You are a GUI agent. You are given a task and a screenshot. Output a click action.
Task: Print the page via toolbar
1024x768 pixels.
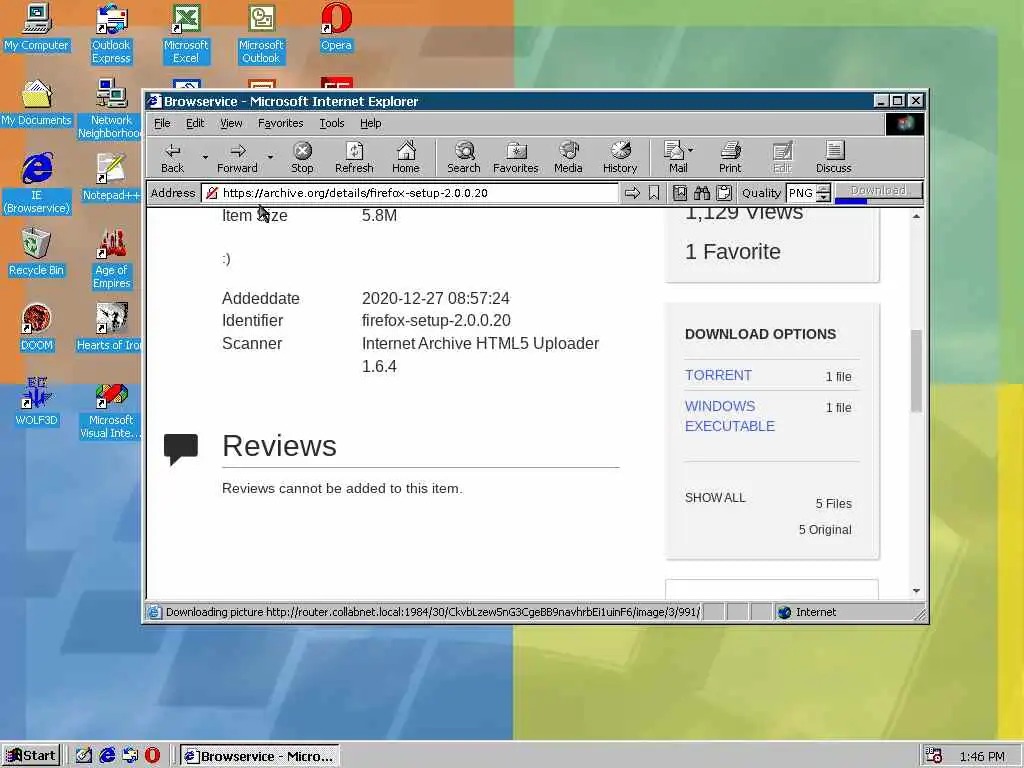pyautogui.click(x=730, y=157)
